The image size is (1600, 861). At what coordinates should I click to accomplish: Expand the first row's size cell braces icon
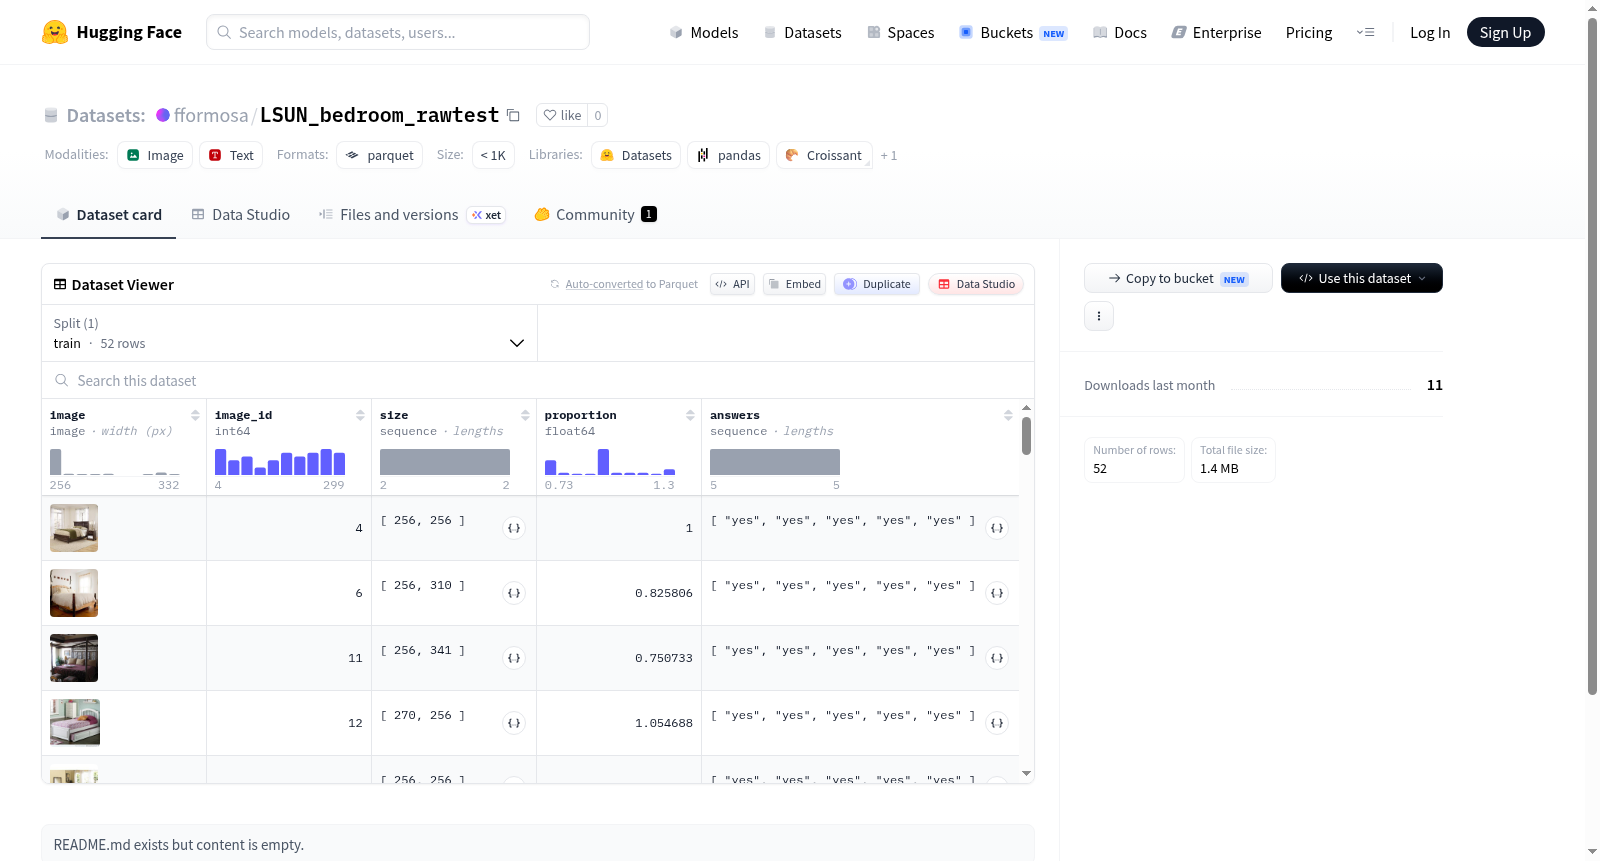[x=514, y=528]
